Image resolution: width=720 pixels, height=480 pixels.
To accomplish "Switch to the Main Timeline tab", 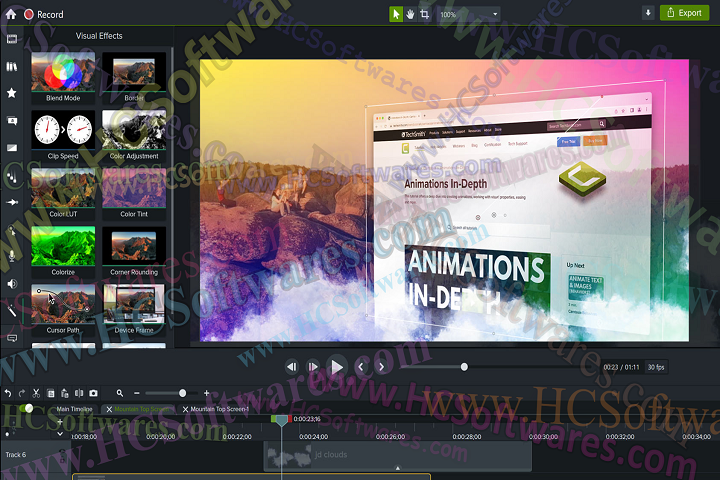I will click(x=74, y=409).
